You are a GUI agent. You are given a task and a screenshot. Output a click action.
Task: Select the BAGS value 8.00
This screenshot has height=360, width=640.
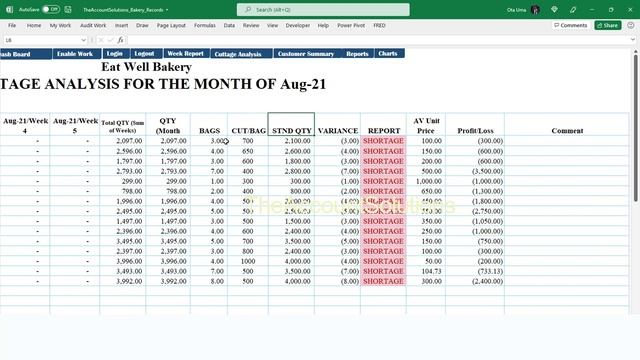click(209, 281)
